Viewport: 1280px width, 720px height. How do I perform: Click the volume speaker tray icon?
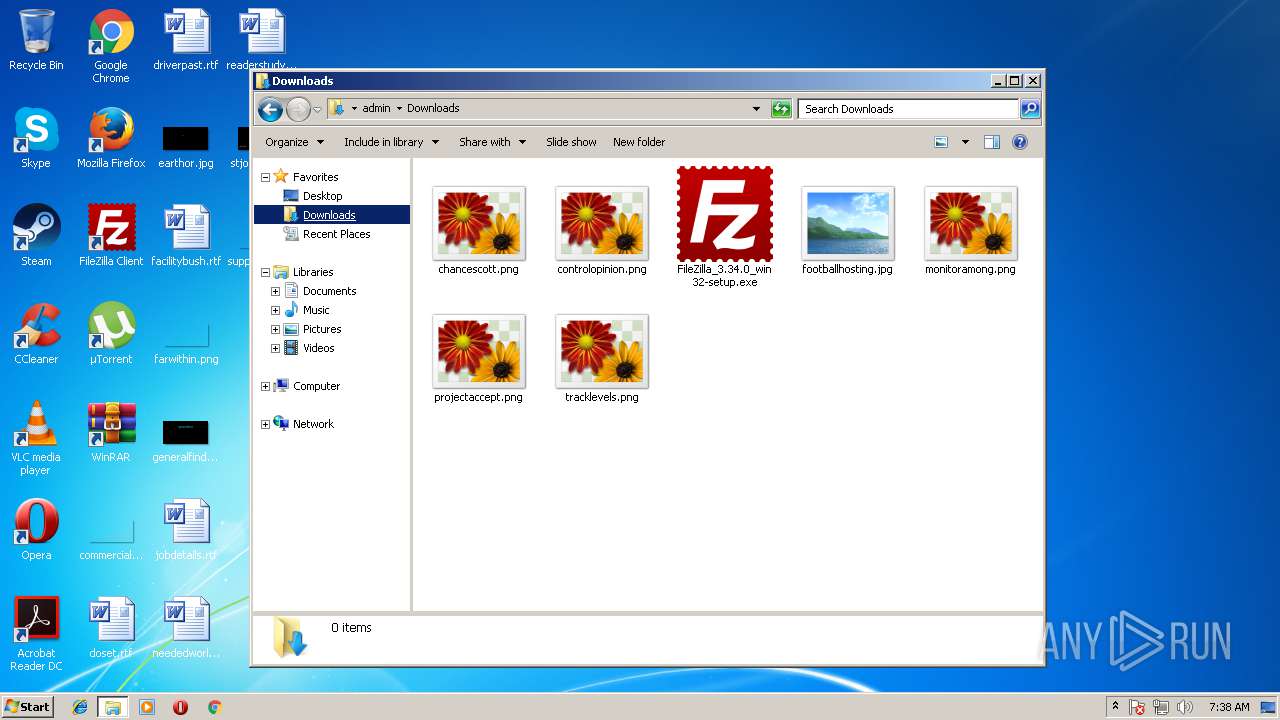[x=1186, y=707]
